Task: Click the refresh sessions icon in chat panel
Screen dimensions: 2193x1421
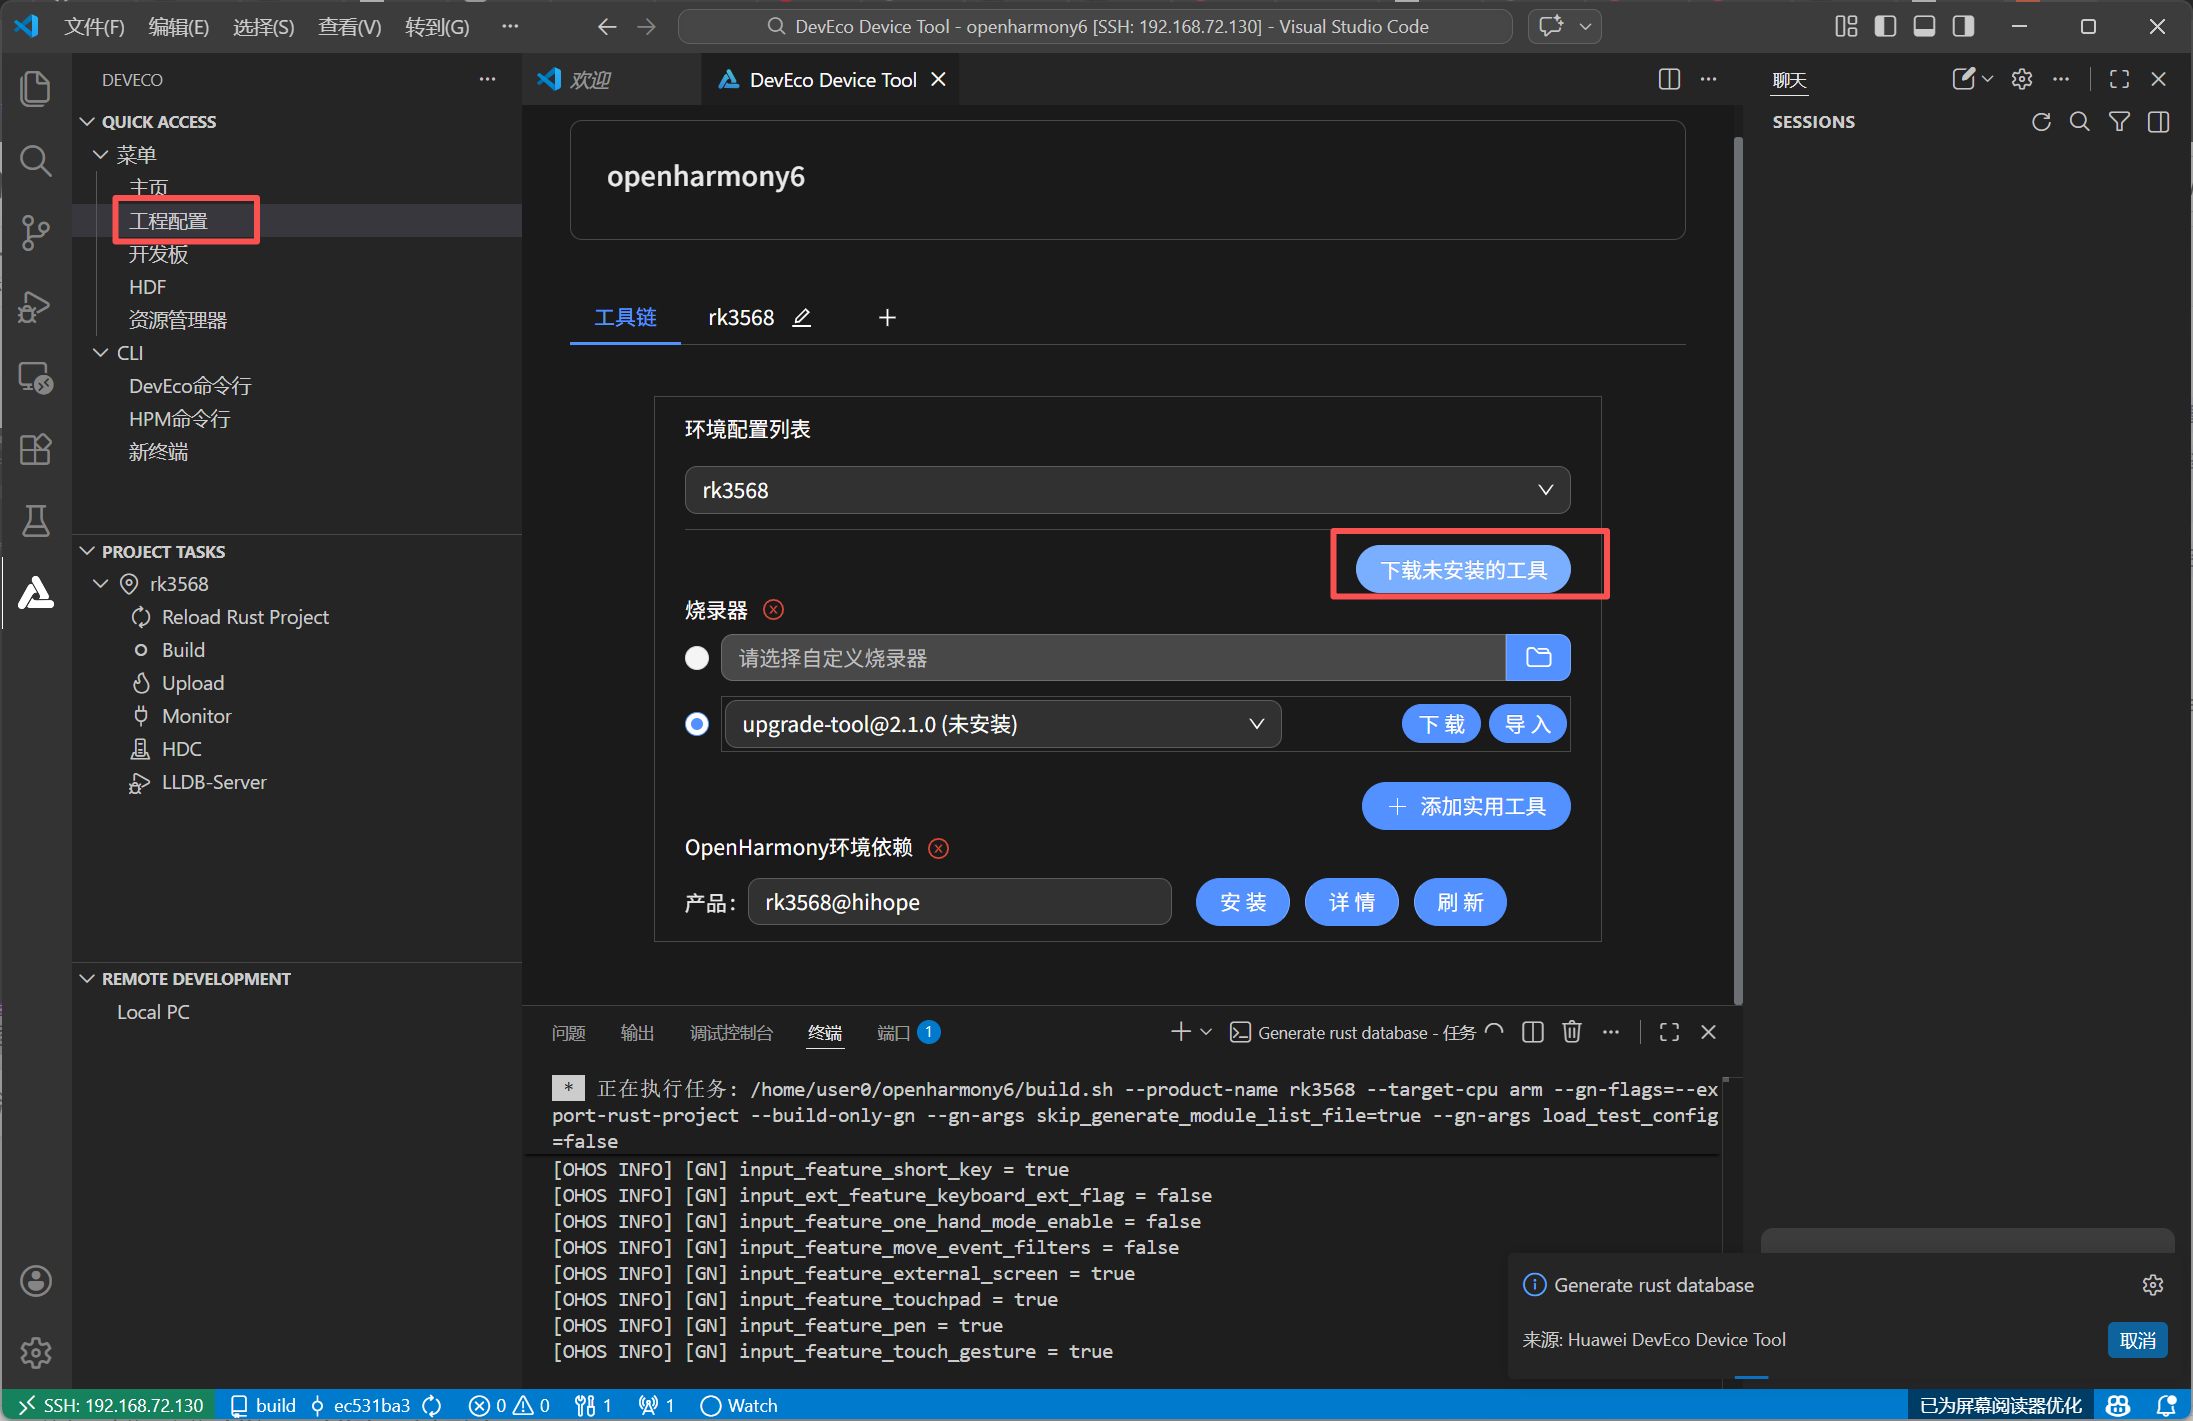Action: tap(2041, 122)
